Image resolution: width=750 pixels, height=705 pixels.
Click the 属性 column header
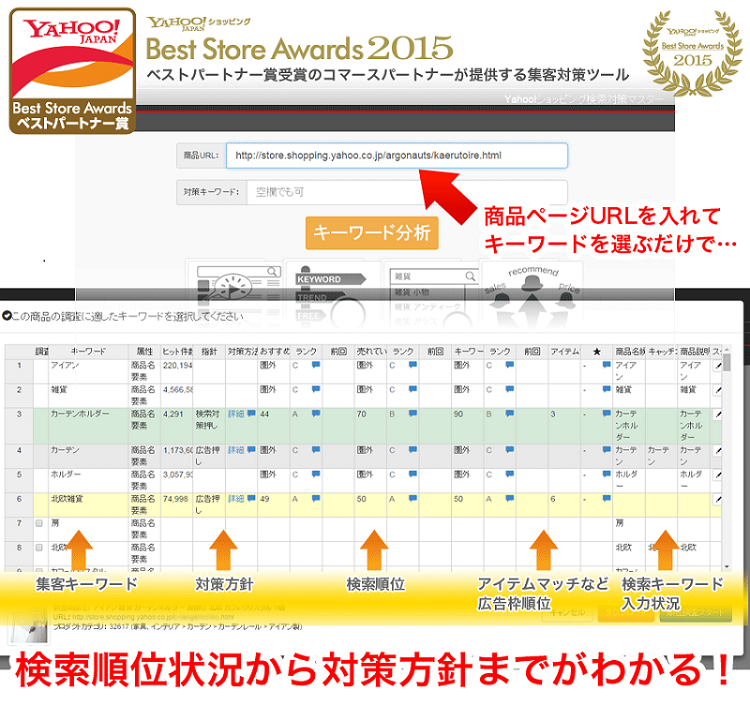pyautogui.click(x=144, y=352)
